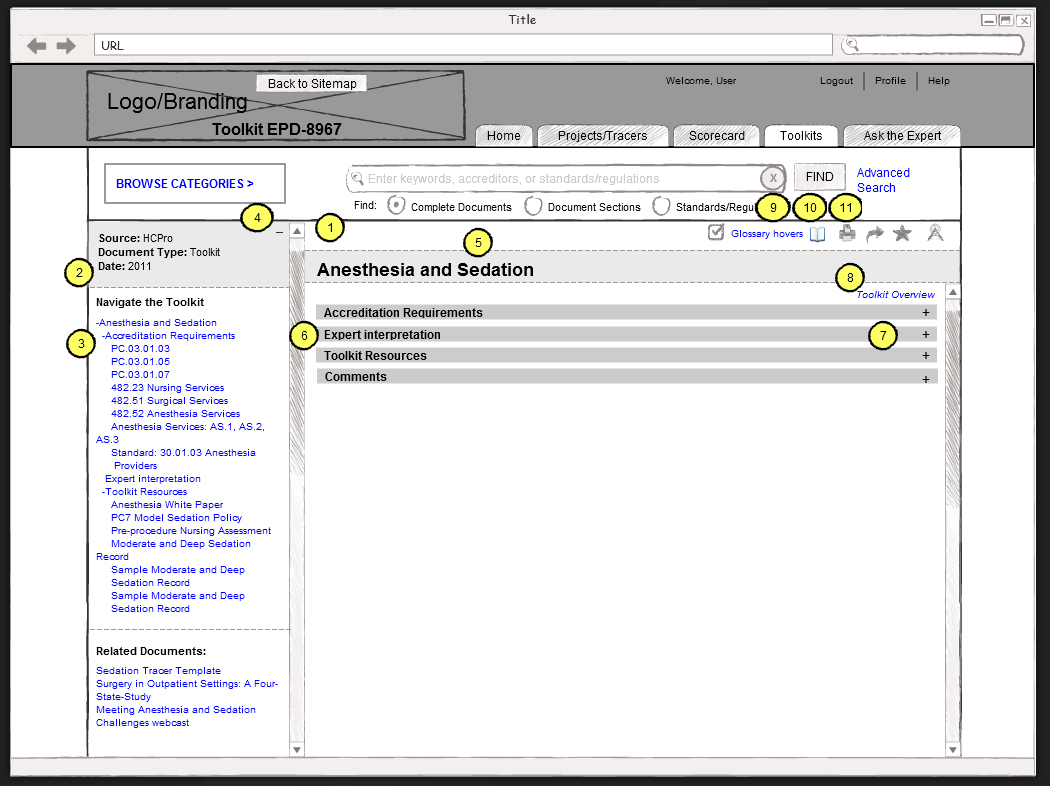Click the up arrow of the content area scrollbar
Screen dimensions: 1050x786
pos(952,292)
